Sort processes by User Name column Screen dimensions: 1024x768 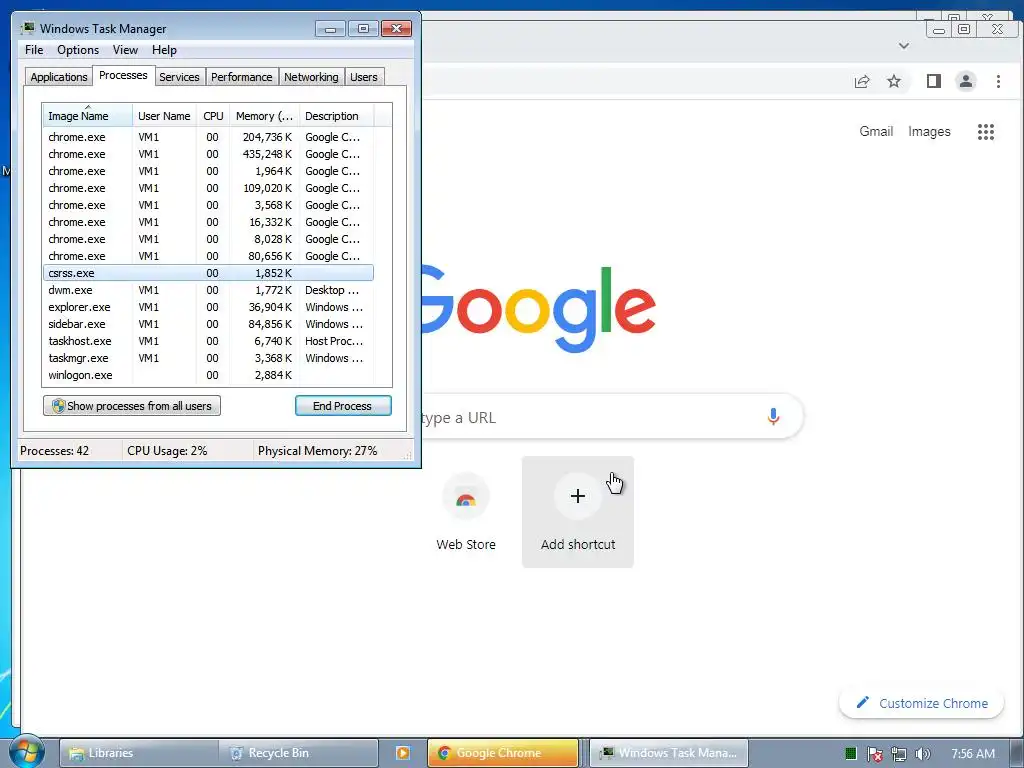click(x=164, y=116)
